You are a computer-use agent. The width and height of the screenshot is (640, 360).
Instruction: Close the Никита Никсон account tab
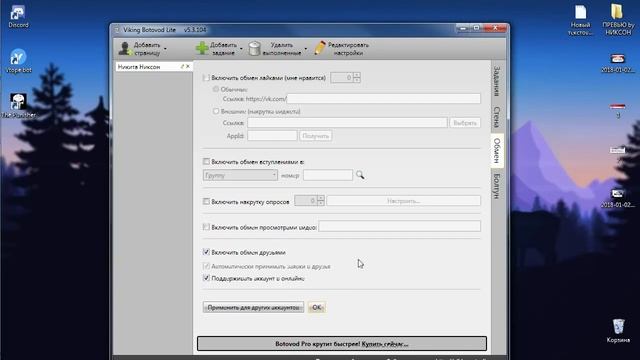188,67
